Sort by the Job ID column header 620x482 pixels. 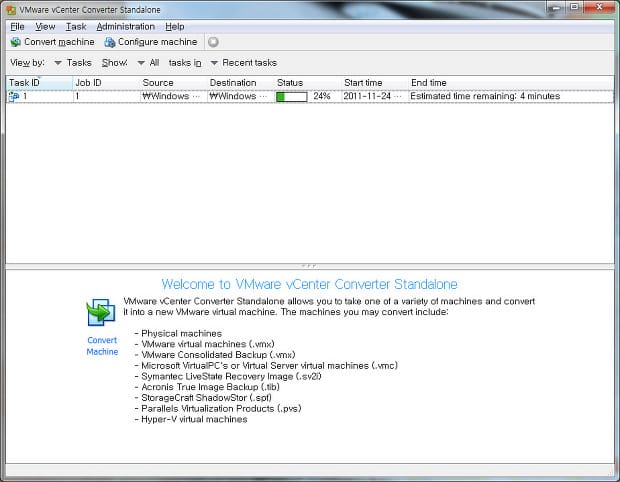(106, 83)
